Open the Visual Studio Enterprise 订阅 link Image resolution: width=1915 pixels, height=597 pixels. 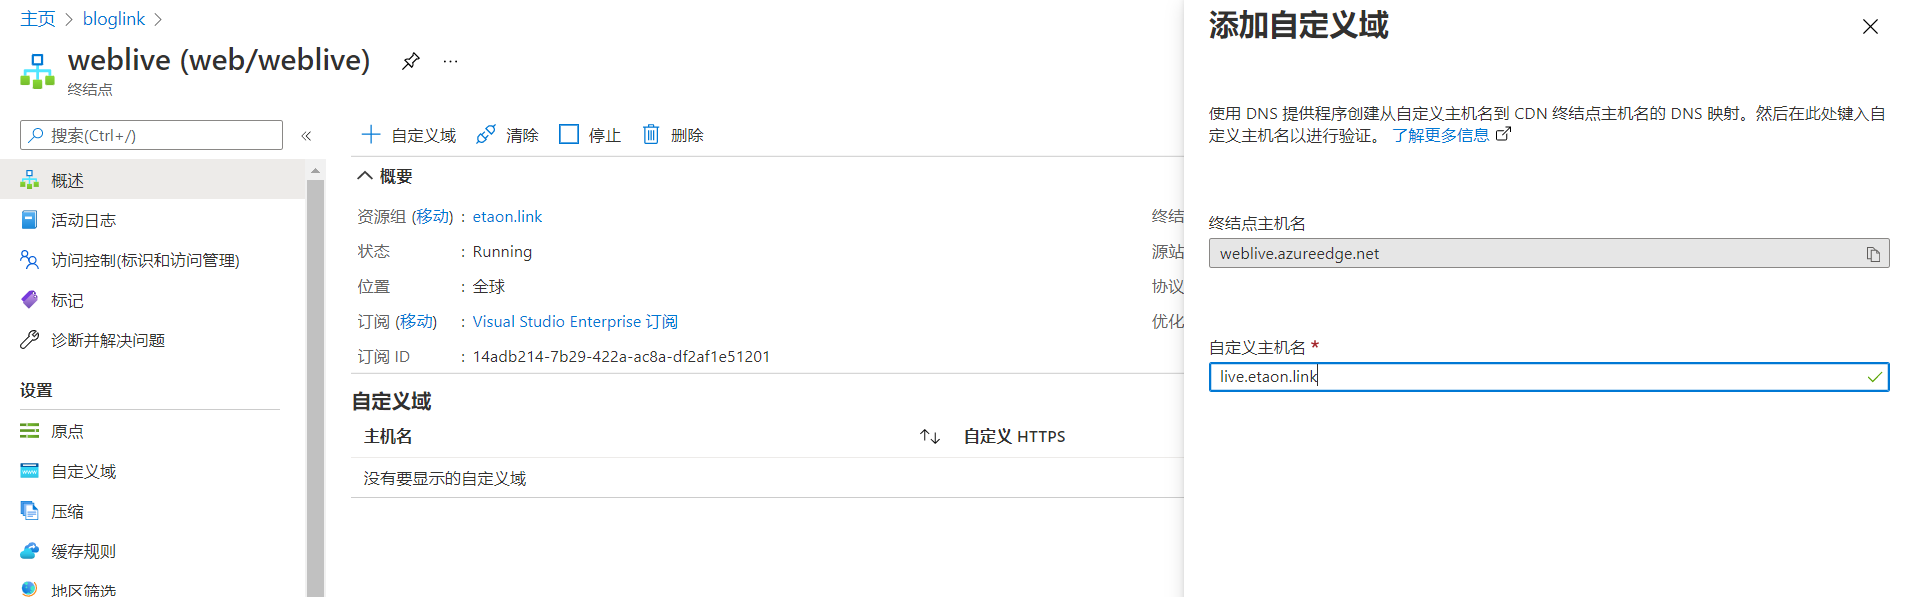click(575, 321)
